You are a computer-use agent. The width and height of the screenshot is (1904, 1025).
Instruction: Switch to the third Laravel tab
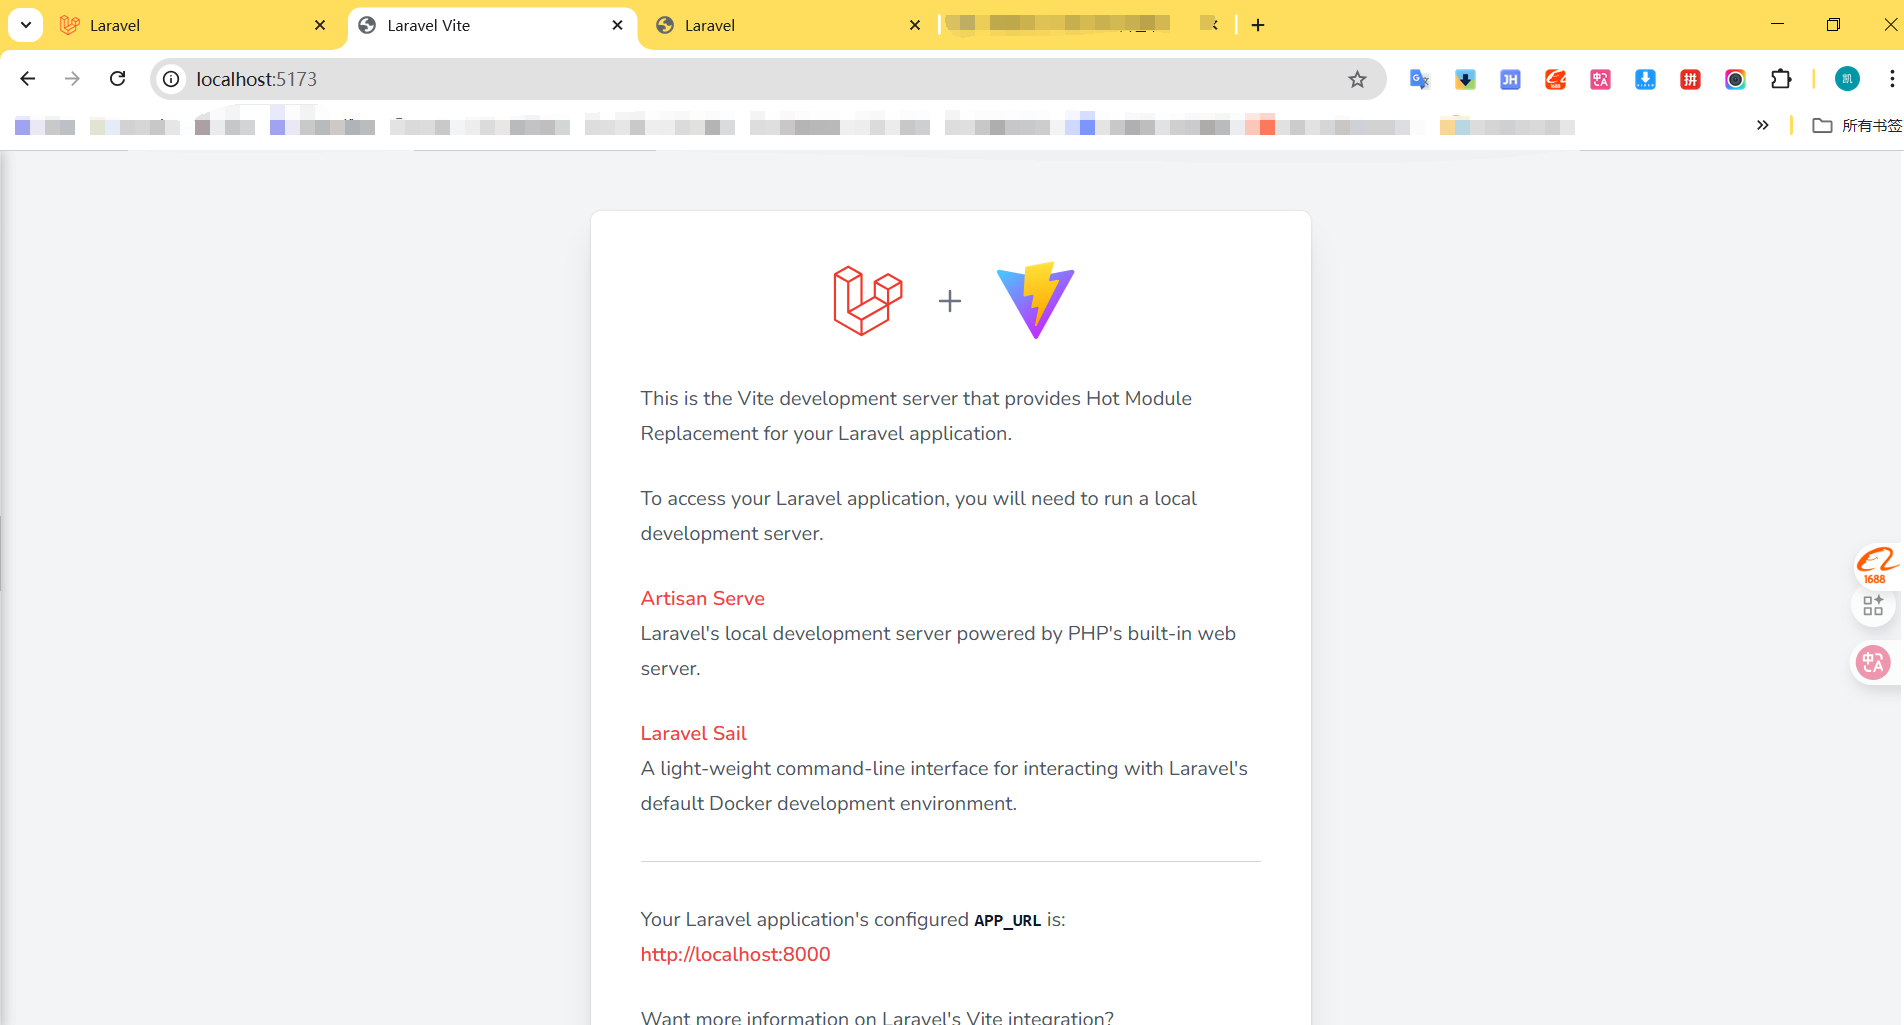tap(785, 25)
